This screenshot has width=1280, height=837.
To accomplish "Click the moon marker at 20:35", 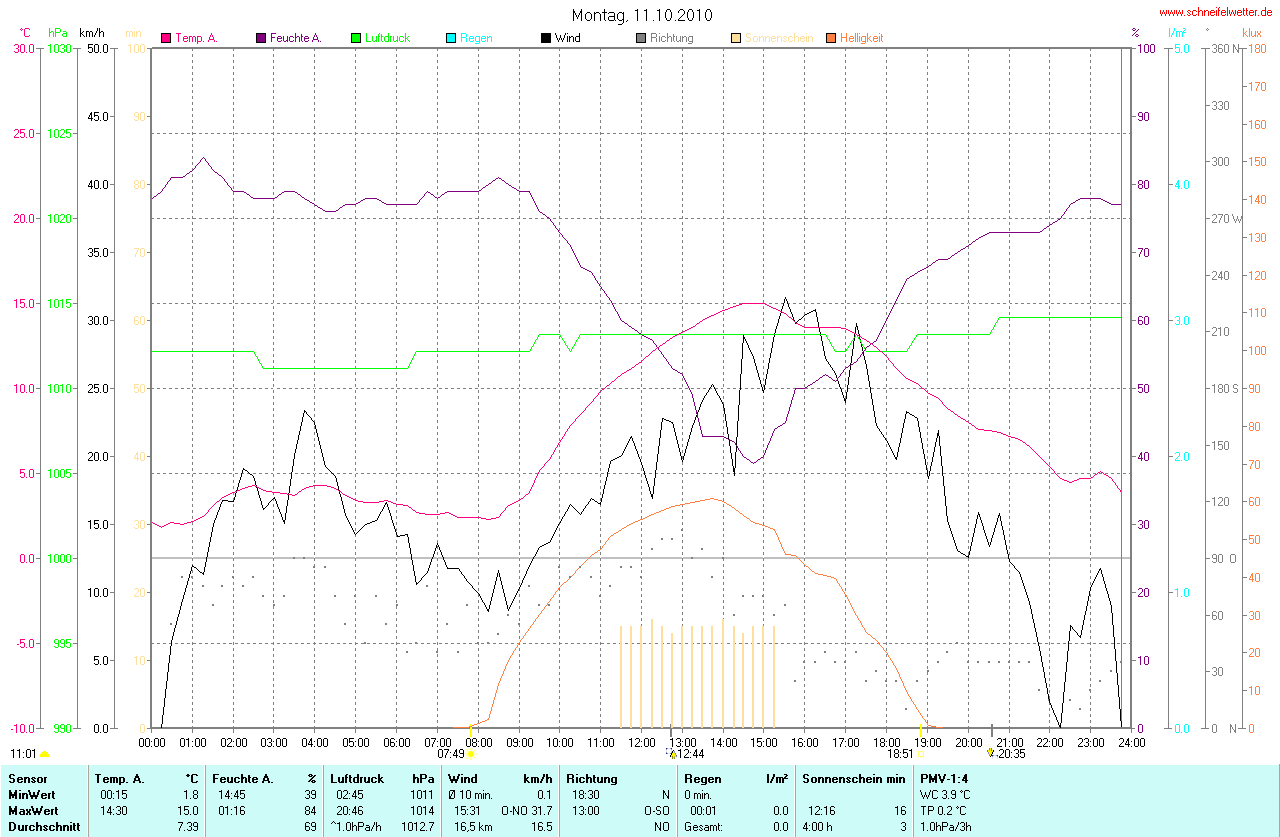I will pyautogui.click(x=991, y=752).
